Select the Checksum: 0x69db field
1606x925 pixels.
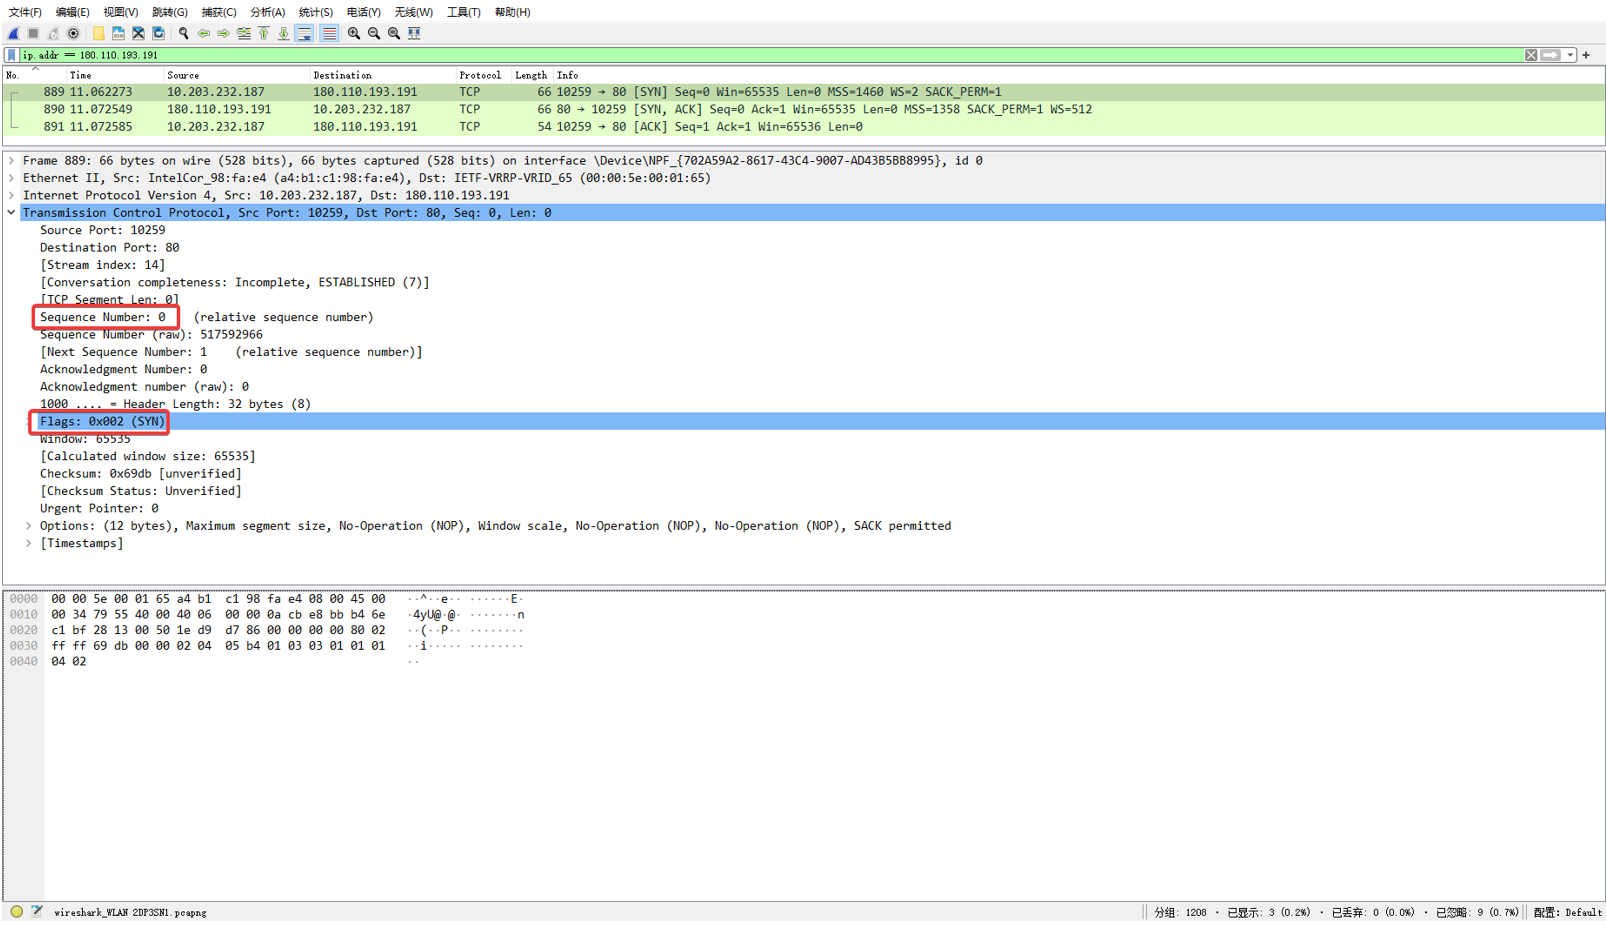(141, 474)
